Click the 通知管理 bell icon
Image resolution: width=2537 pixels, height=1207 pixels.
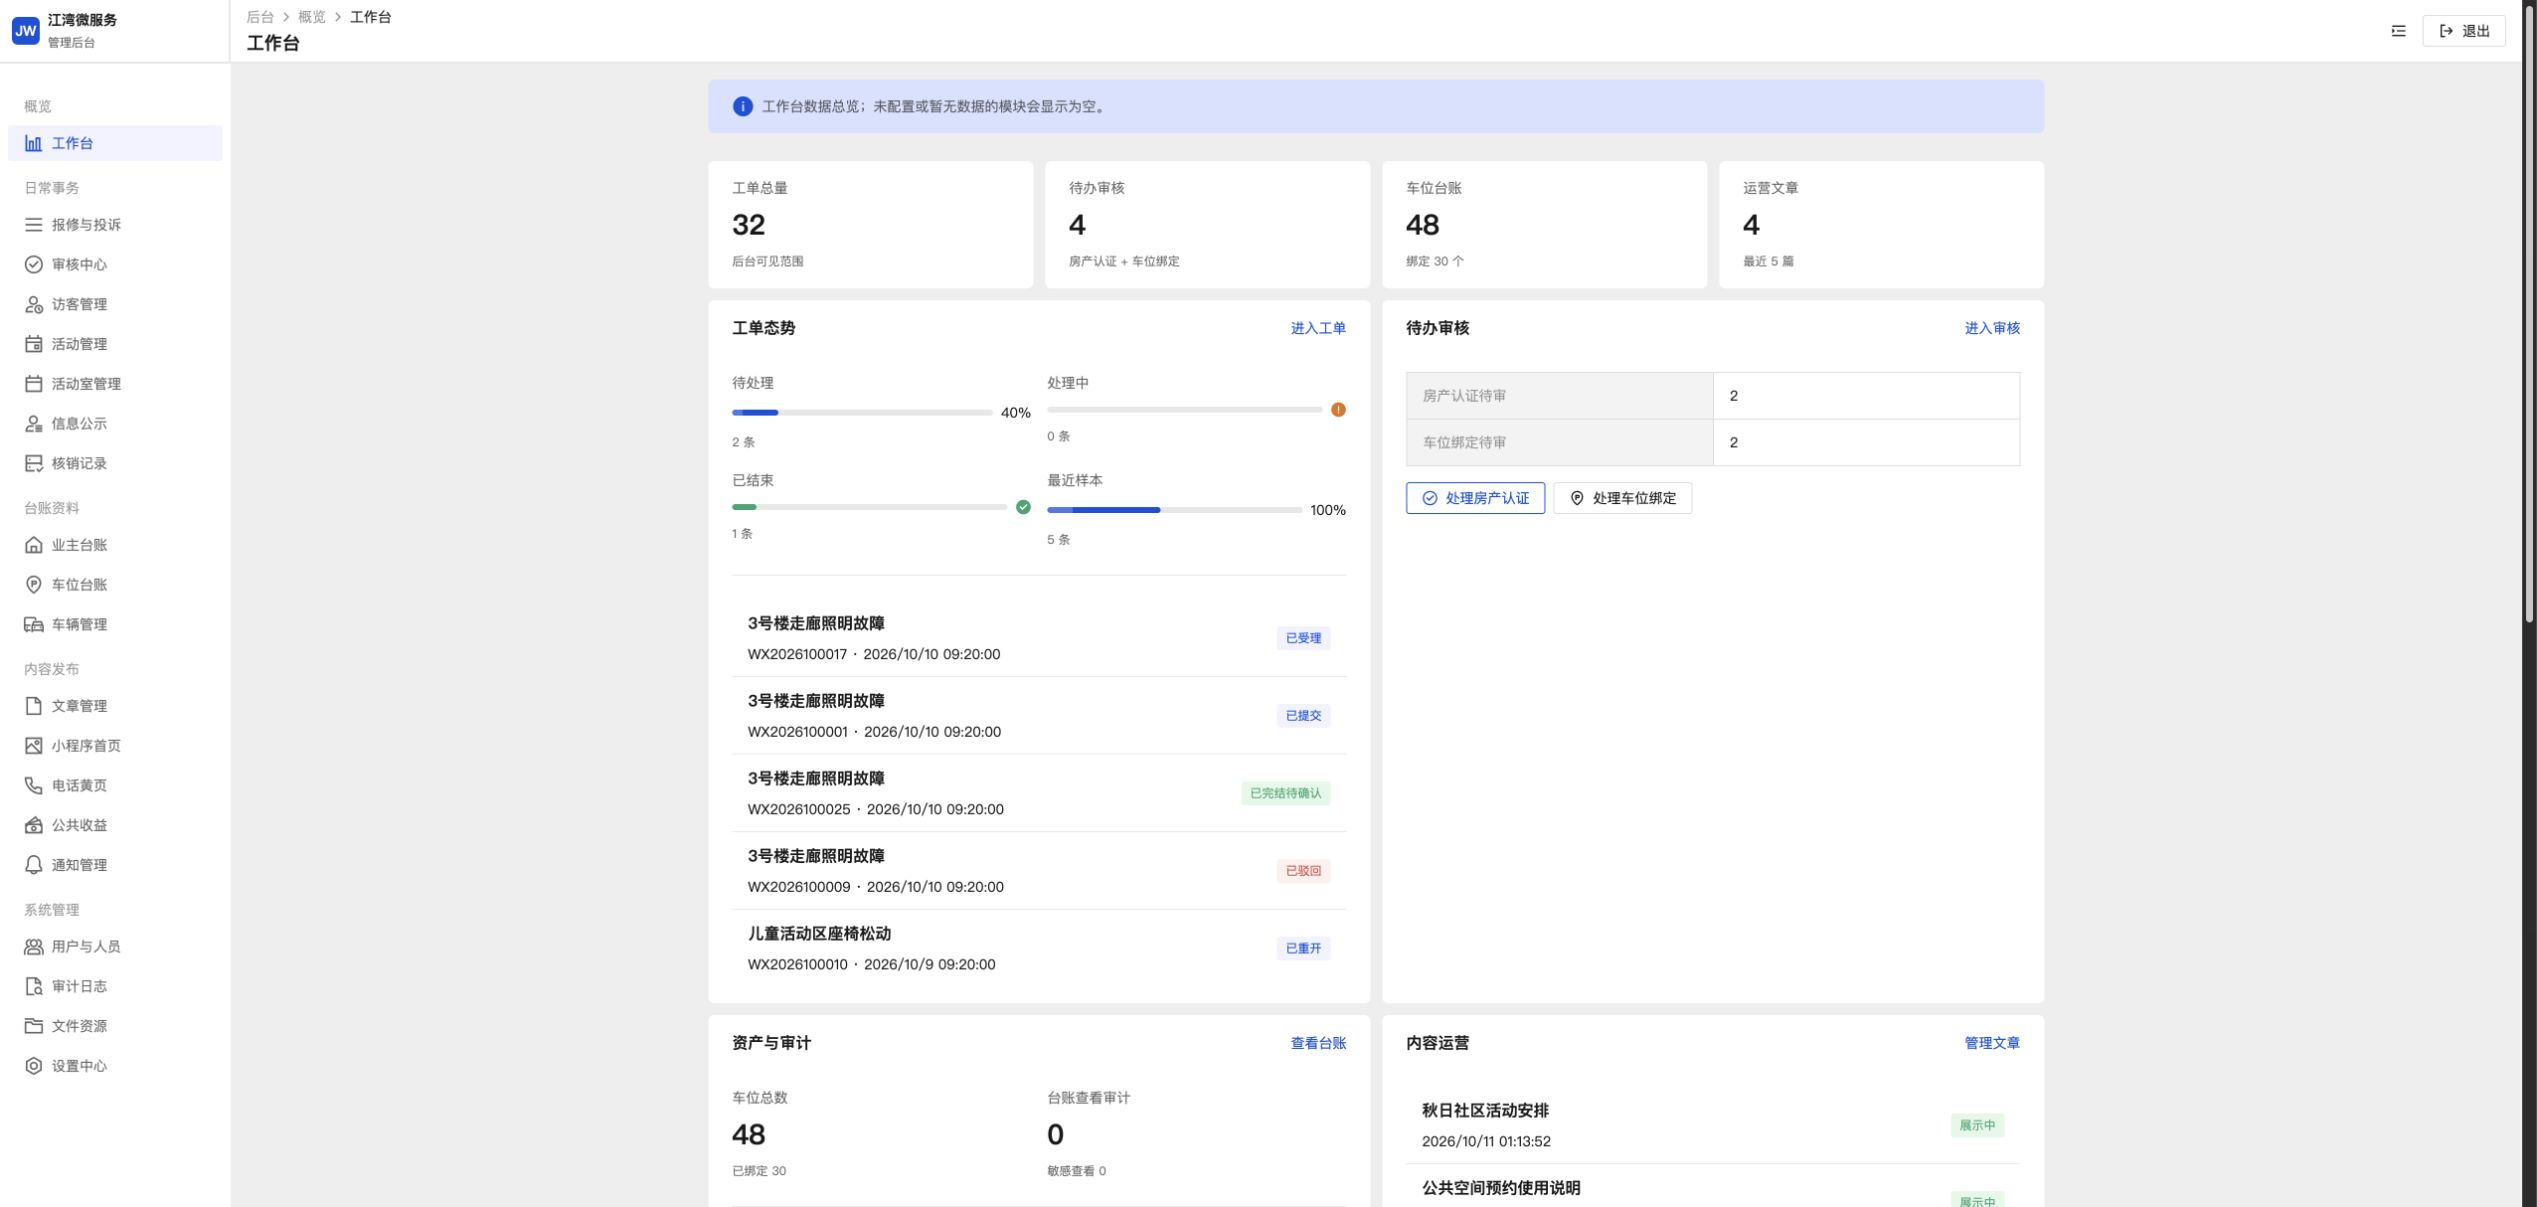click(x=33, y=865)
